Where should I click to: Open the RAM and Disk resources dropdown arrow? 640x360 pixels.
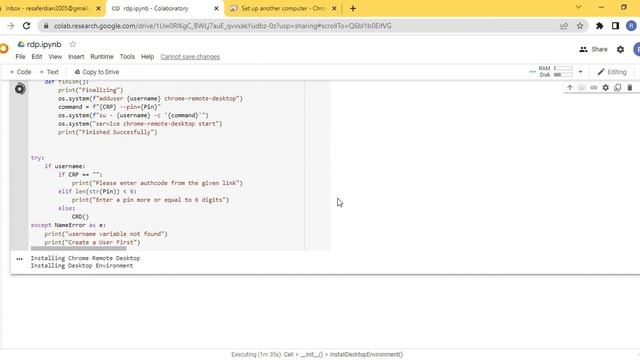point(580,72)
